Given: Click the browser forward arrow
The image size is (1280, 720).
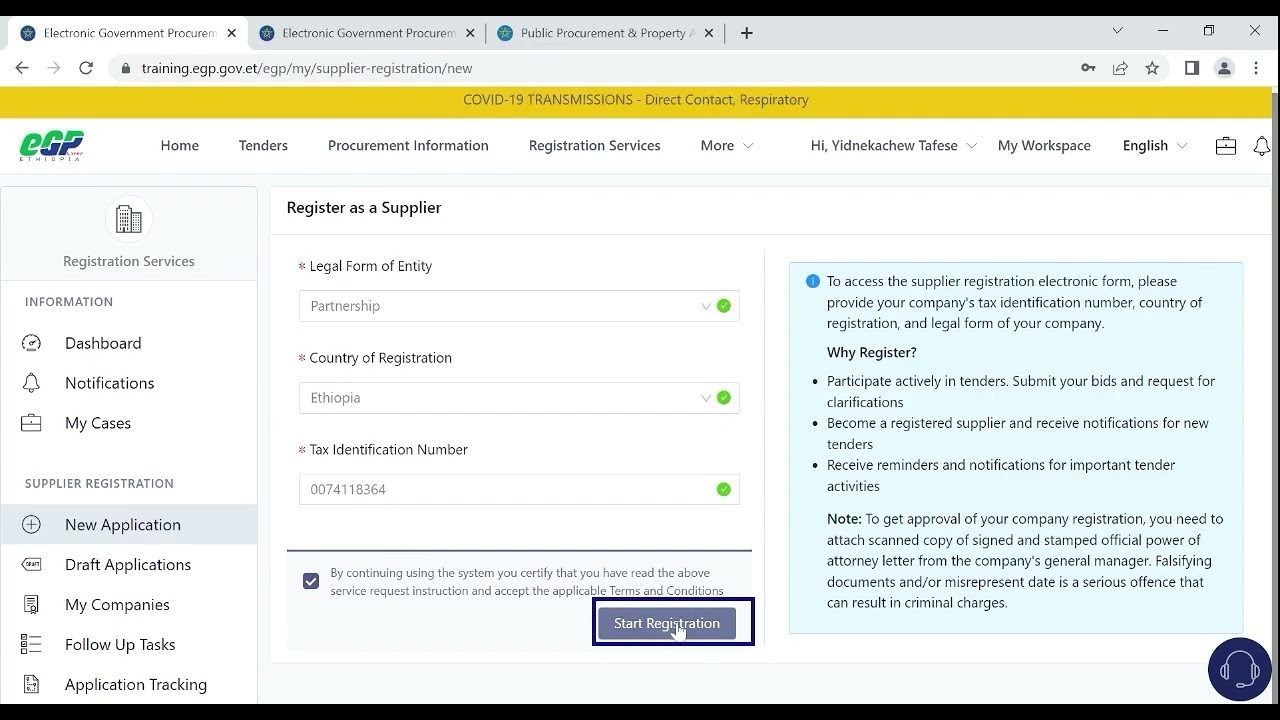Looking at the screenshot, I should pyautogui.click(x=54, y=68).
